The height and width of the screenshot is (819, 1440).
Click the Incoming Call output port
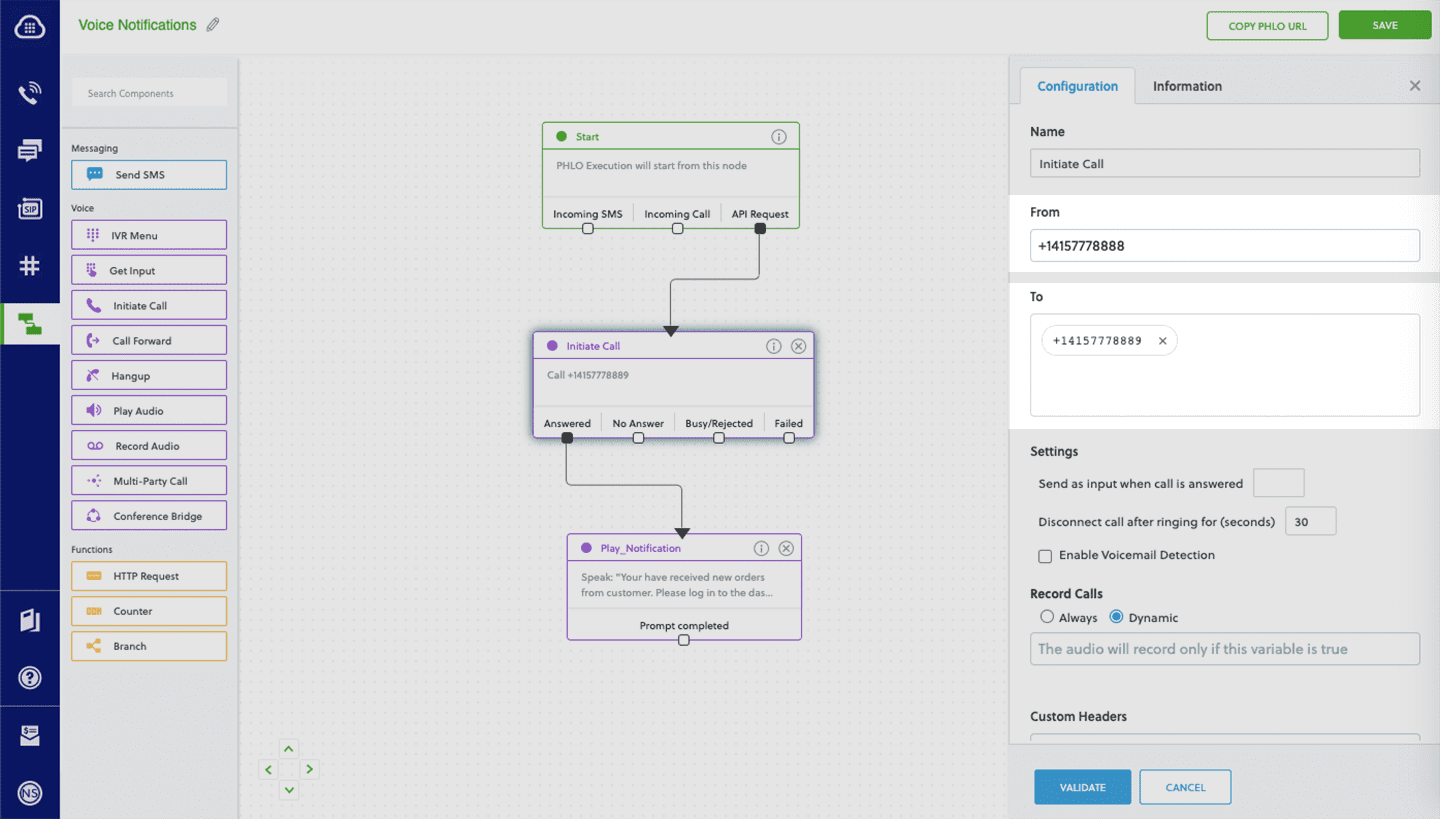tap(677, 229)
